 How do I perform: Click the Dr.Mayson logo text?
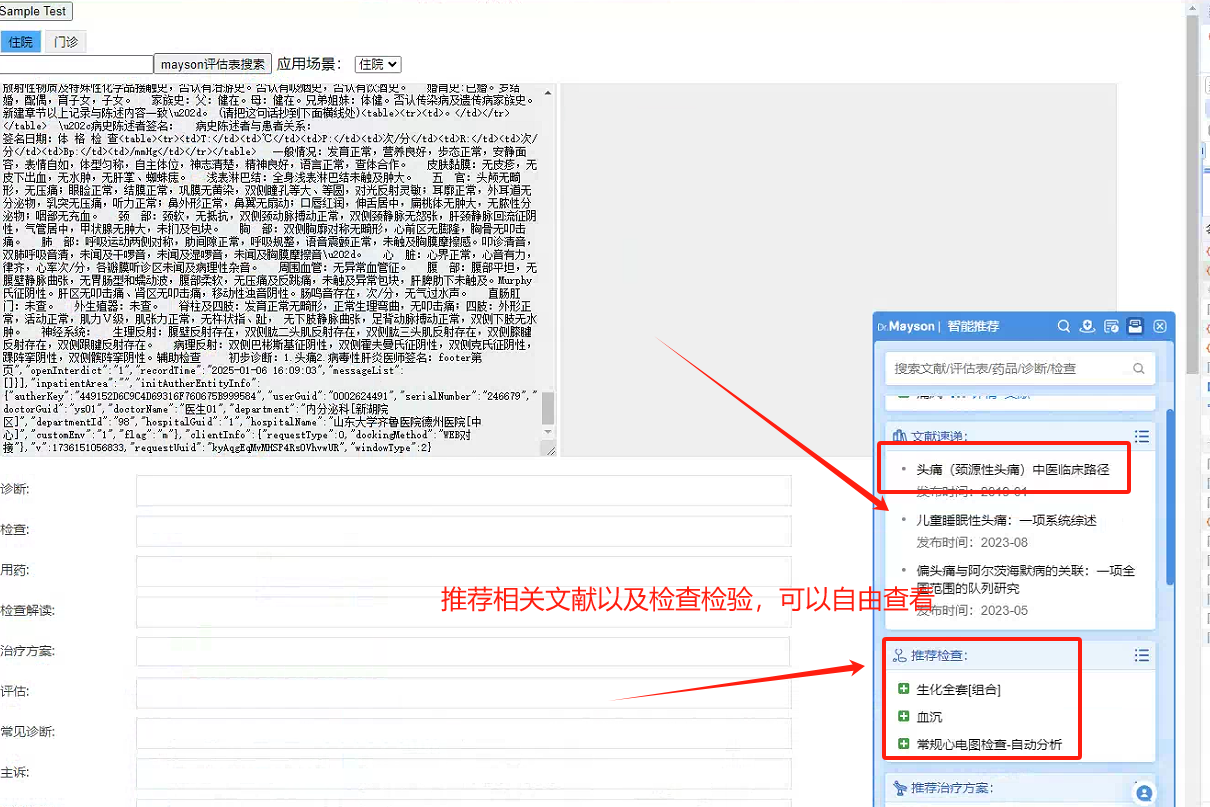905,326
